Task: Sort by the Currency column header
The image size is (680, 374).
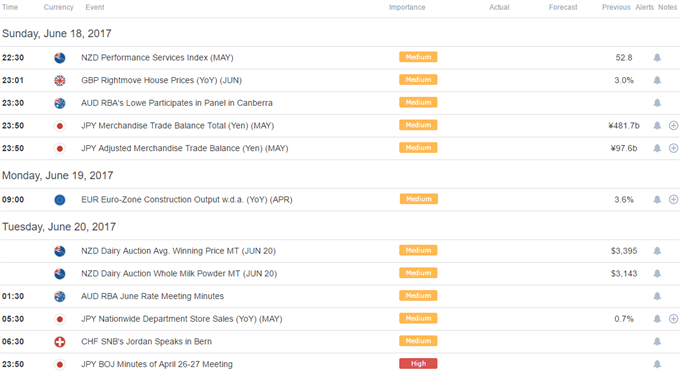Action: coord(59,7)
